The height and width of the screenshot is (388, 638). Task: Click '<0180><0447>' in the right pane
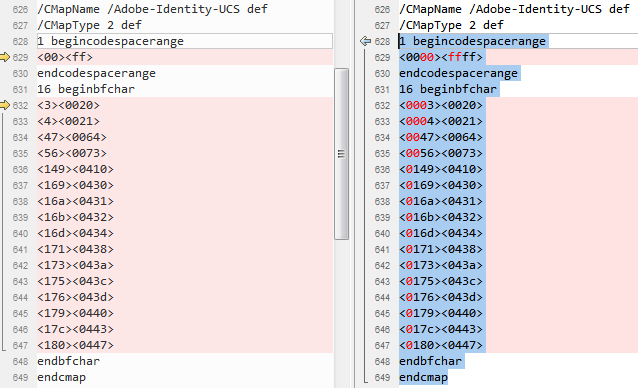pyautogui.click(x=441, y=345)
